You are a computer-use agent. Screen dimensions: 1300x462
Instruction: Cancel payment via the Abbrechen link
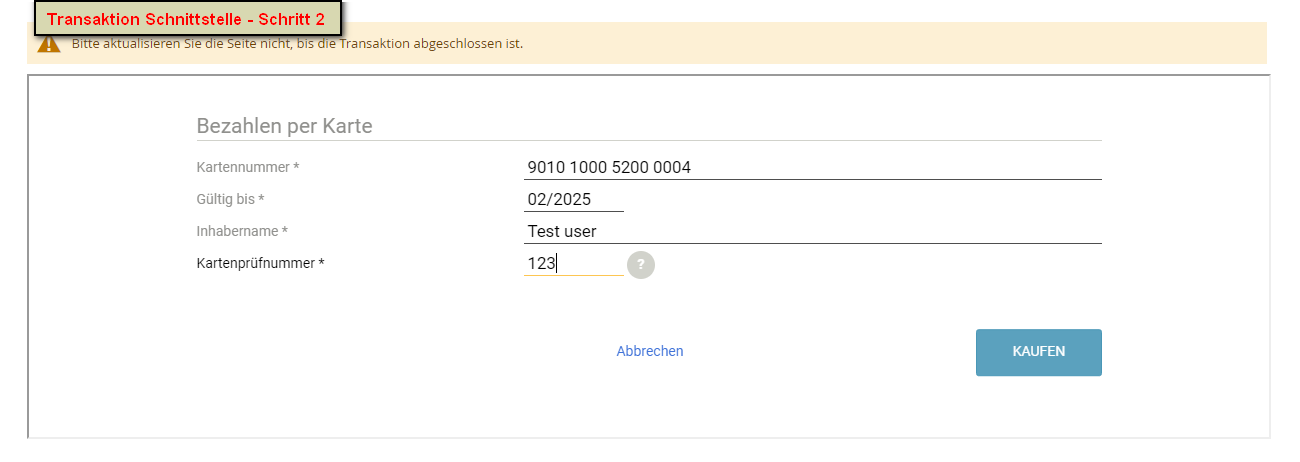pos(650,351)
